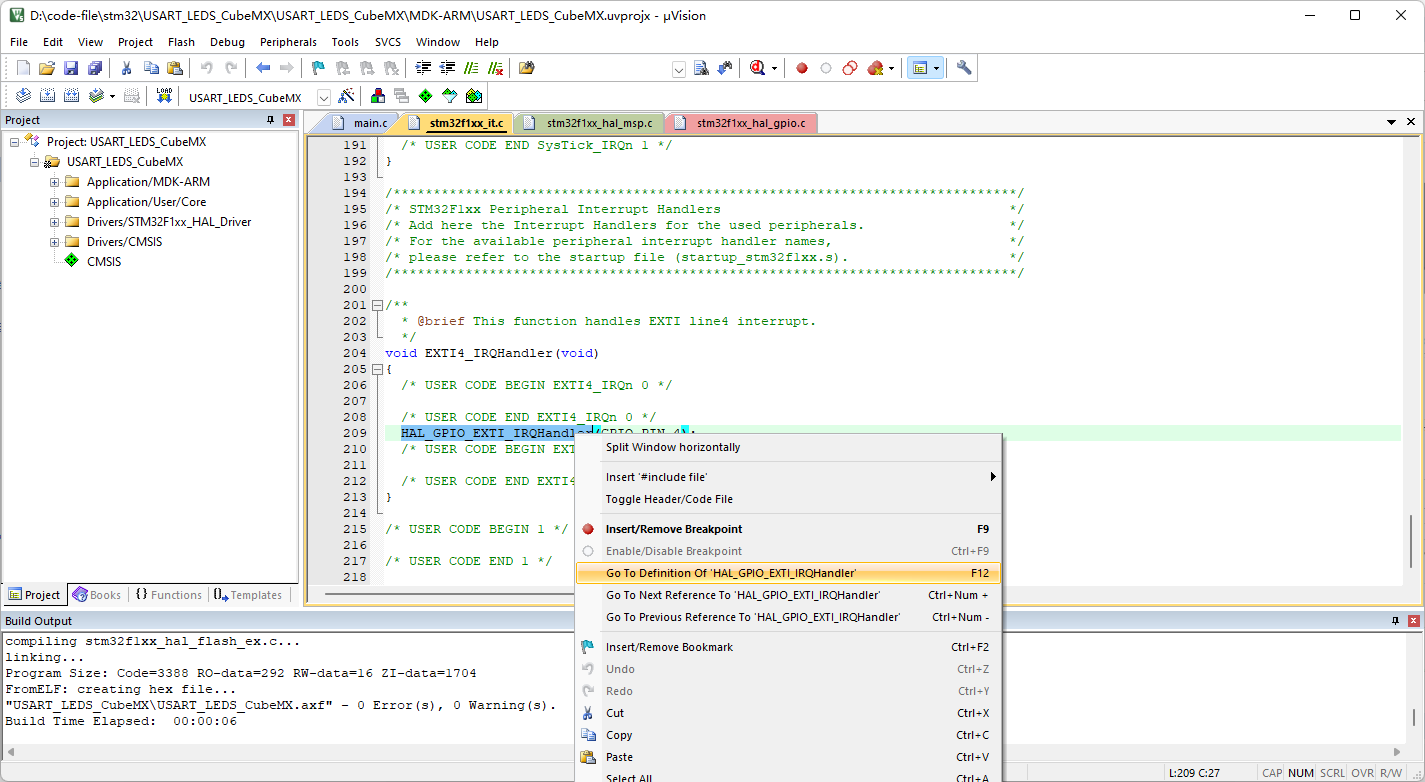Click Insert/Remove Bookmark in context menu

click(789, 647)
